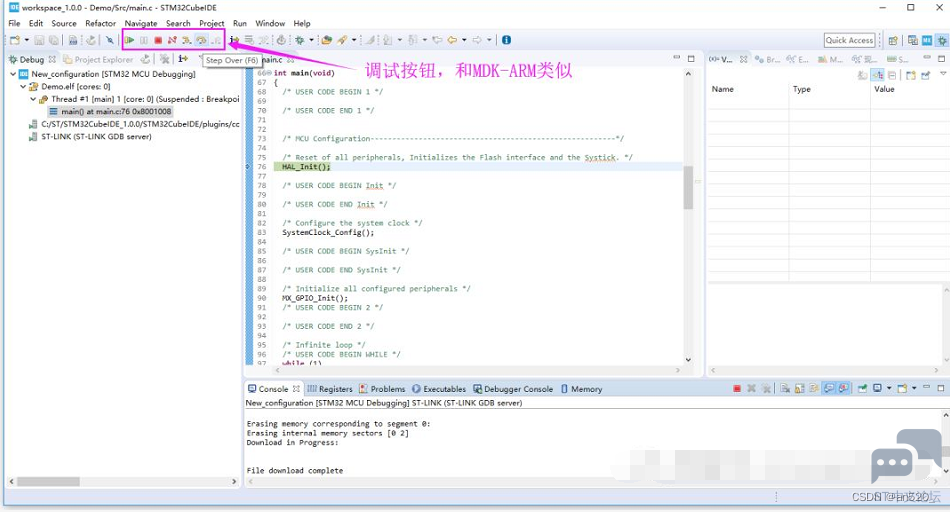This screenshot has width=950, height=512.
Task: Close the Console tab
Action: (296, 388)
